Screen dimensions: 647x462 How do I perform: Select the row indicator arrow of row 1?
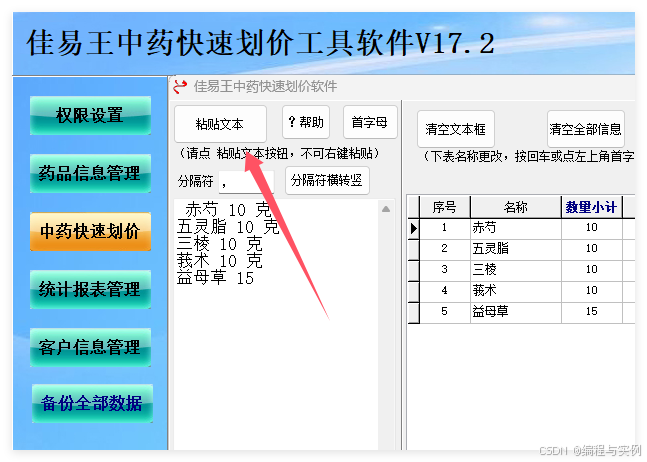tap(413, 229)
